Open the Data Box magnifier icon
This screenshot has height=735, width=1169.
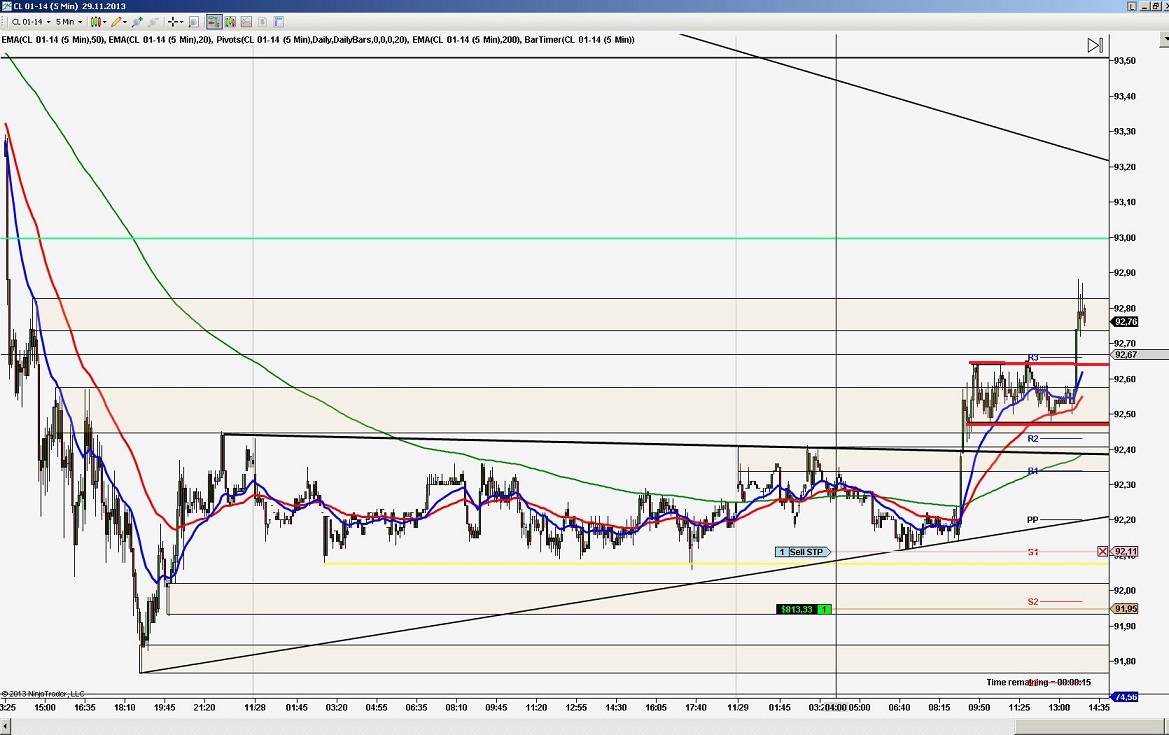click(x=193, y=21)
